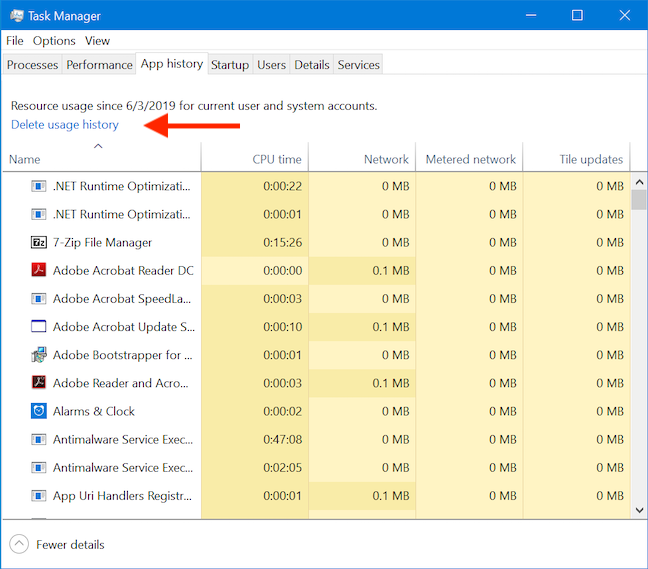Click CPU time value 0:02:05

point(283,467)
